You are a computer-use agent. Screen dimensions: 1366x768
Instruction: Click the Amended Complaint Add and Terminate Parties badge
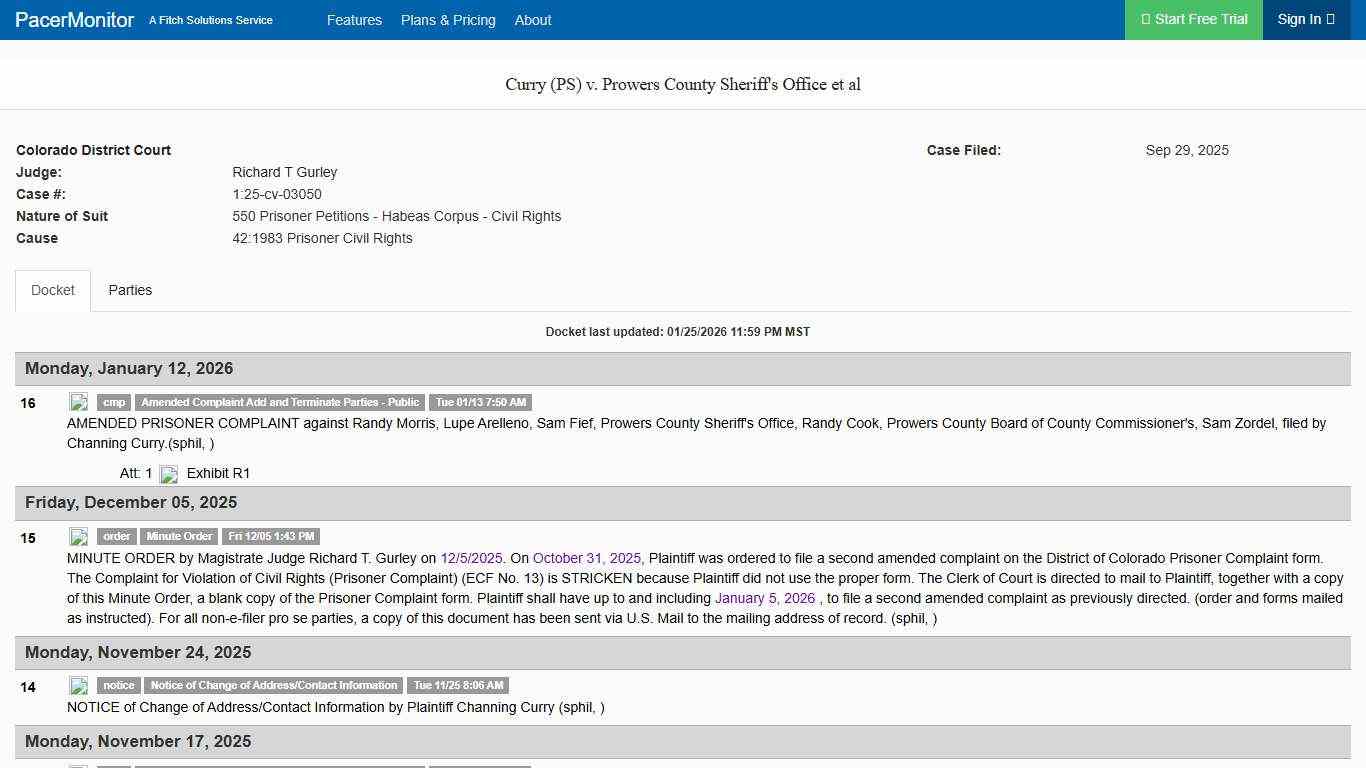280,402
